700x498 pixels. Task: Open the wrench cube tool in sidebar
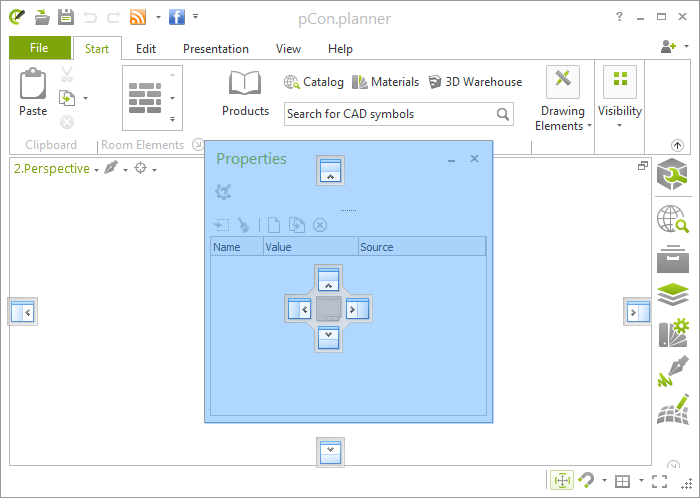coord(672,174)
